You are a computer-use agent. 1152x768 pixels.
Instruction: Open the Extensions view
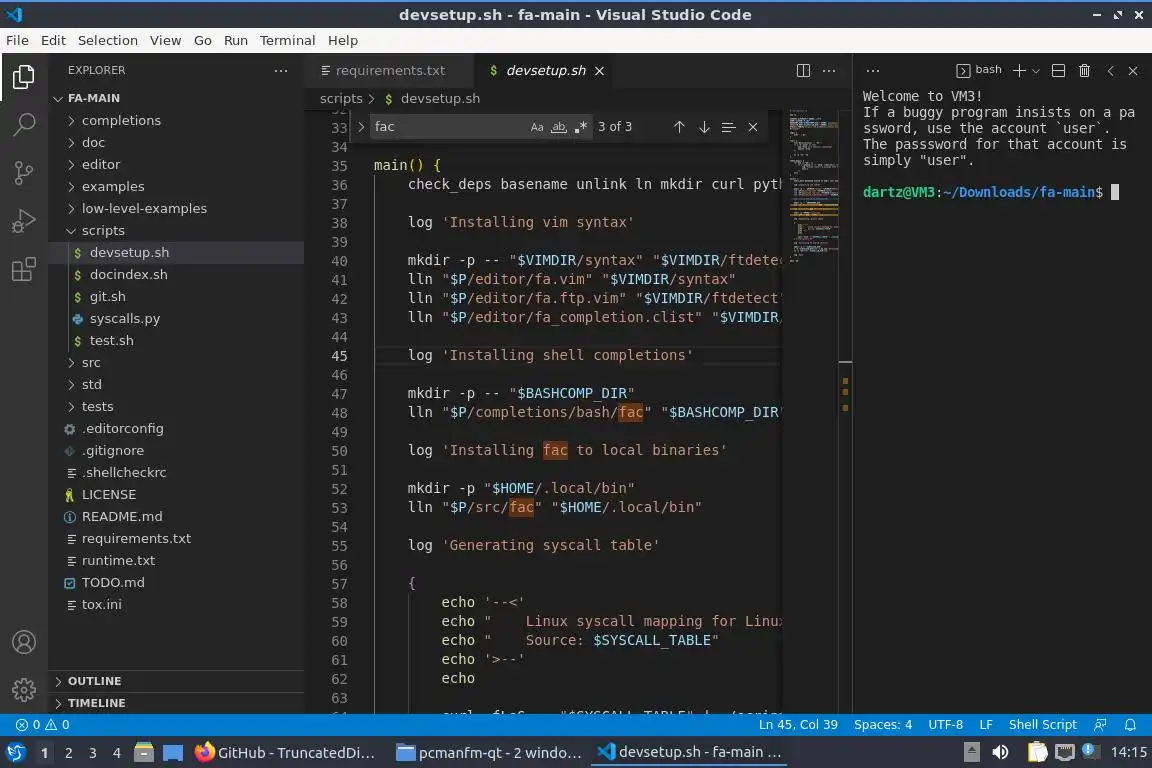coord(24,269)
